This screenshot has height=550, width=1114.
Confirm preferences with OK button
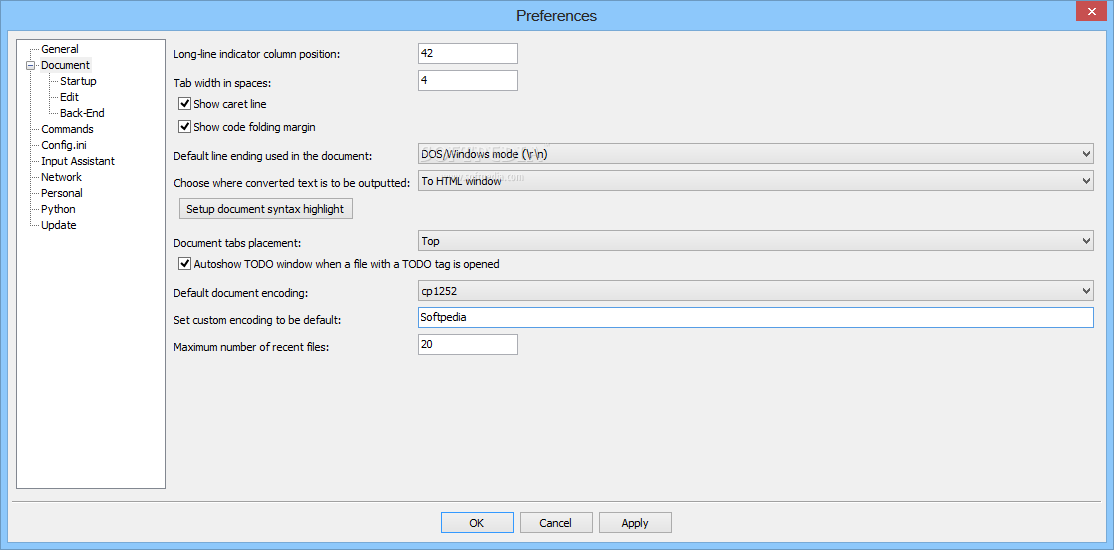pyautogui.click(x=477, y=523)
